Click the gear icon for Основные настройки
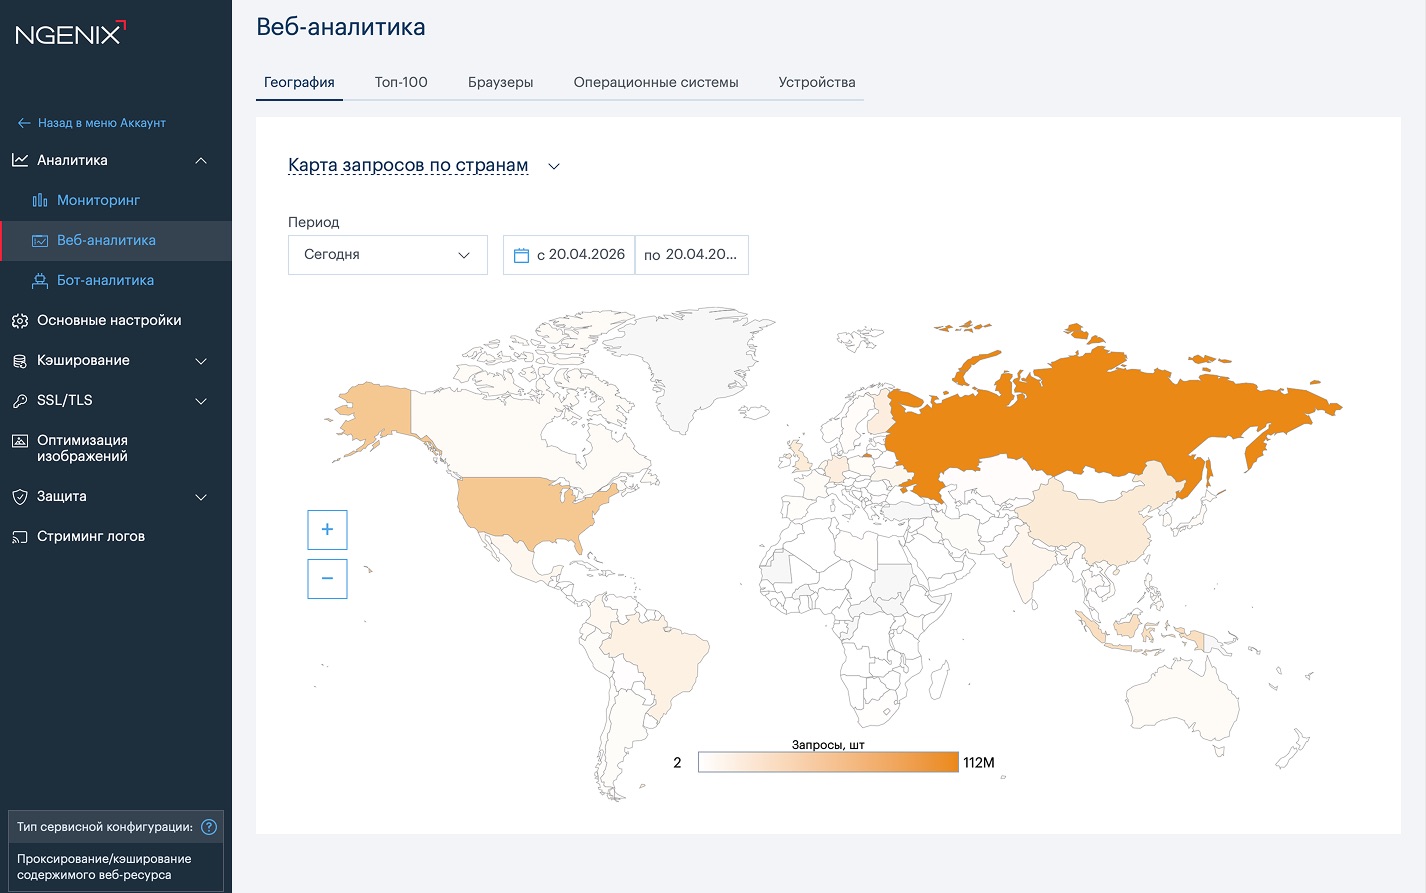The width and height of the screenshot is (1426, 893). (20, 321)
